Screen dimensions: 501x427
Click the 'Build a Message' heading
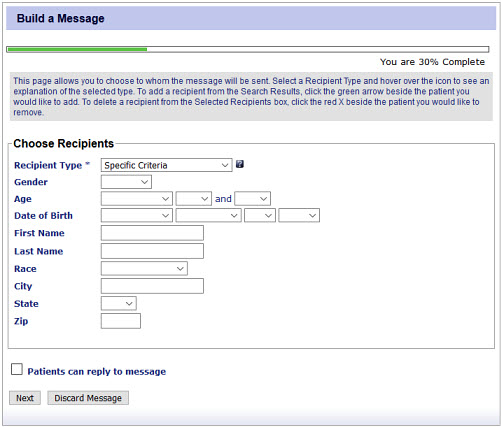point(60,18)
